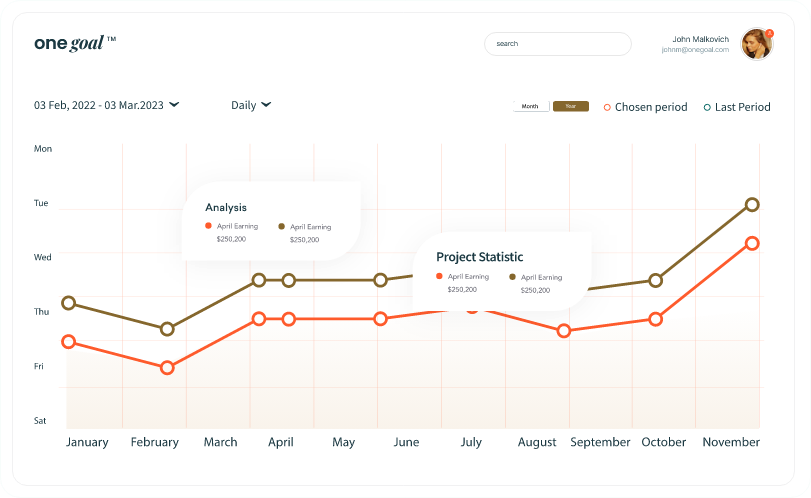Click the johnm@onegoal.com email link
This screenshot has height=498, width=811.
pyautogui.click(x=695, y=50)
